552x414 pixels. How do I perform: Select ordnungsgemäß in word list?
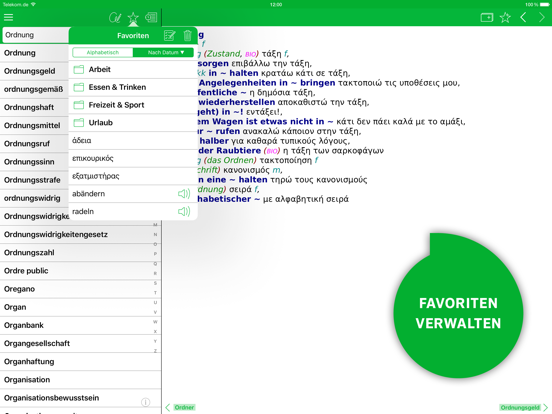(x=34, y=89)
